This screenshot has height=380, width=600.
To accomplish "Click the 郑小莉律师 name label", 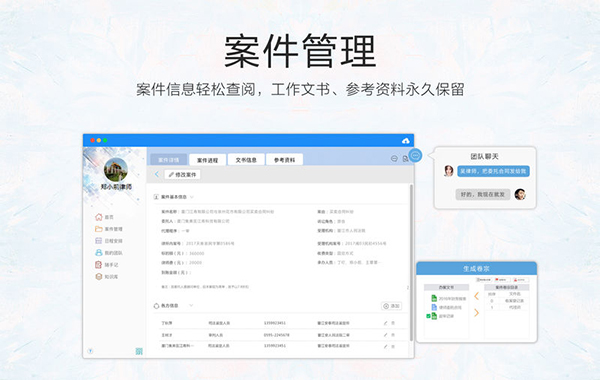I will [116, 187].
